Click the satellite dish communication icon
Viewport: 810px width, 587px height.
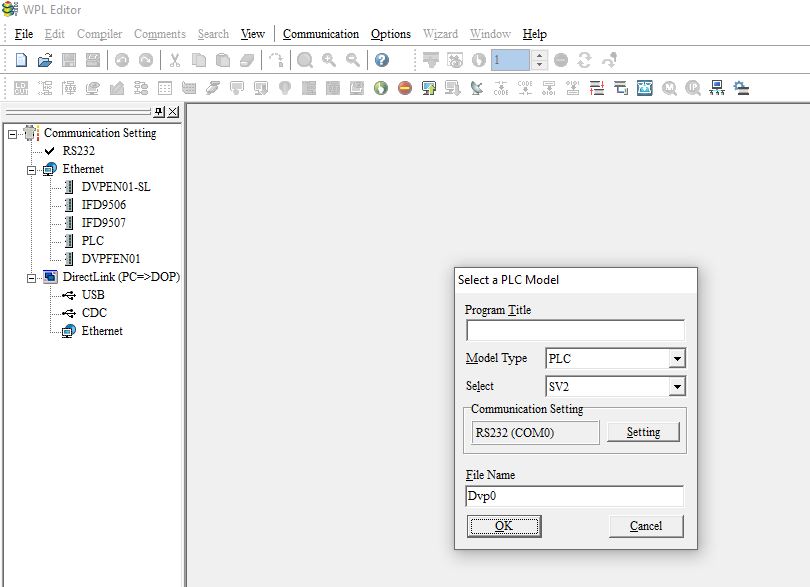[x=477, y=88]
